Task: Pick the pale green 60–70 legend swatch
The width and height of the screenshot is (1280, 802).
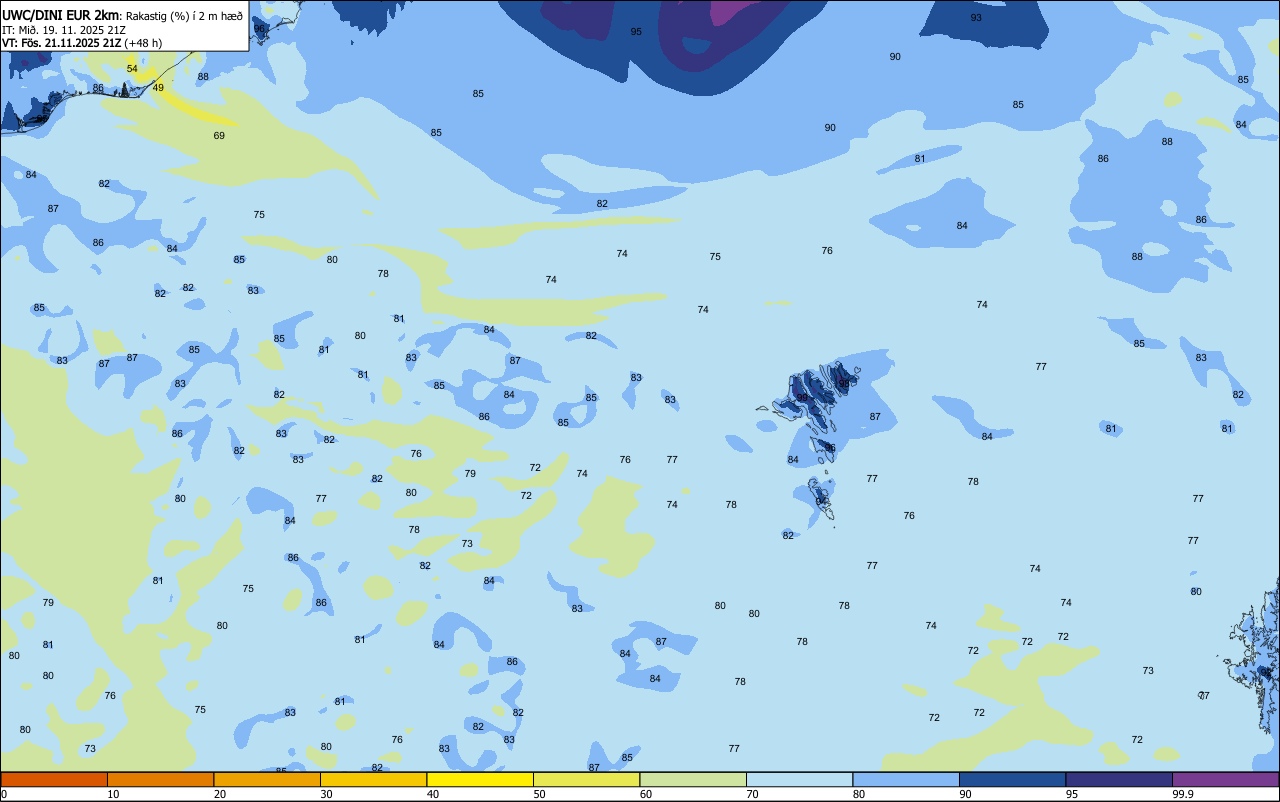Action: tap(693, 779)
